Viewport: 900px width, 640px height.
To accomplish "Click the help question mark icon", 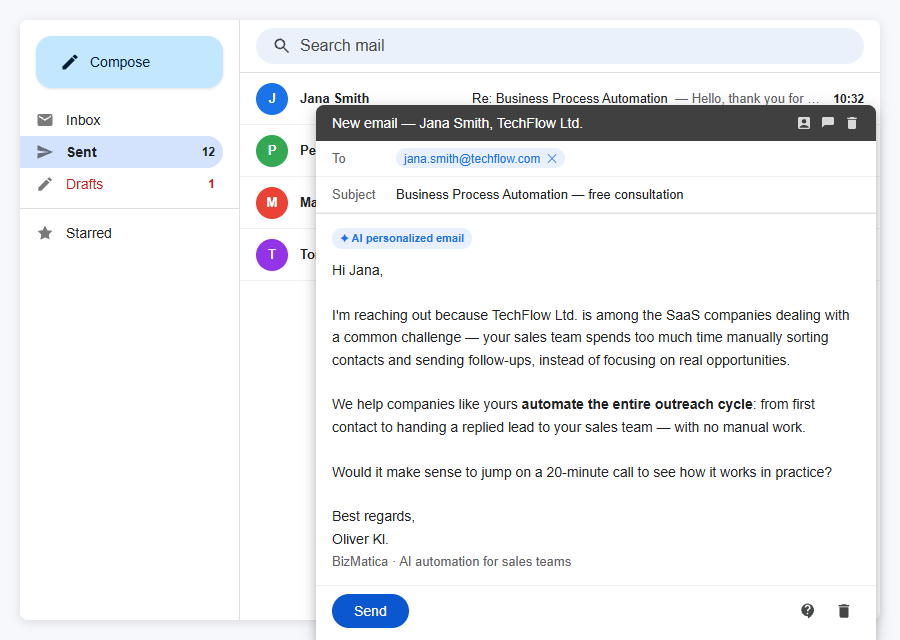I will pyautogui.click(x=808, y=611).
